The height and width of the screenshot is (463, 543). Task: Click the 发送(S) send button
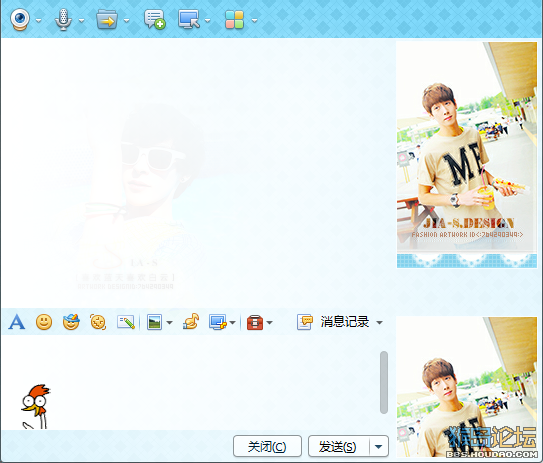click(339, 446)
